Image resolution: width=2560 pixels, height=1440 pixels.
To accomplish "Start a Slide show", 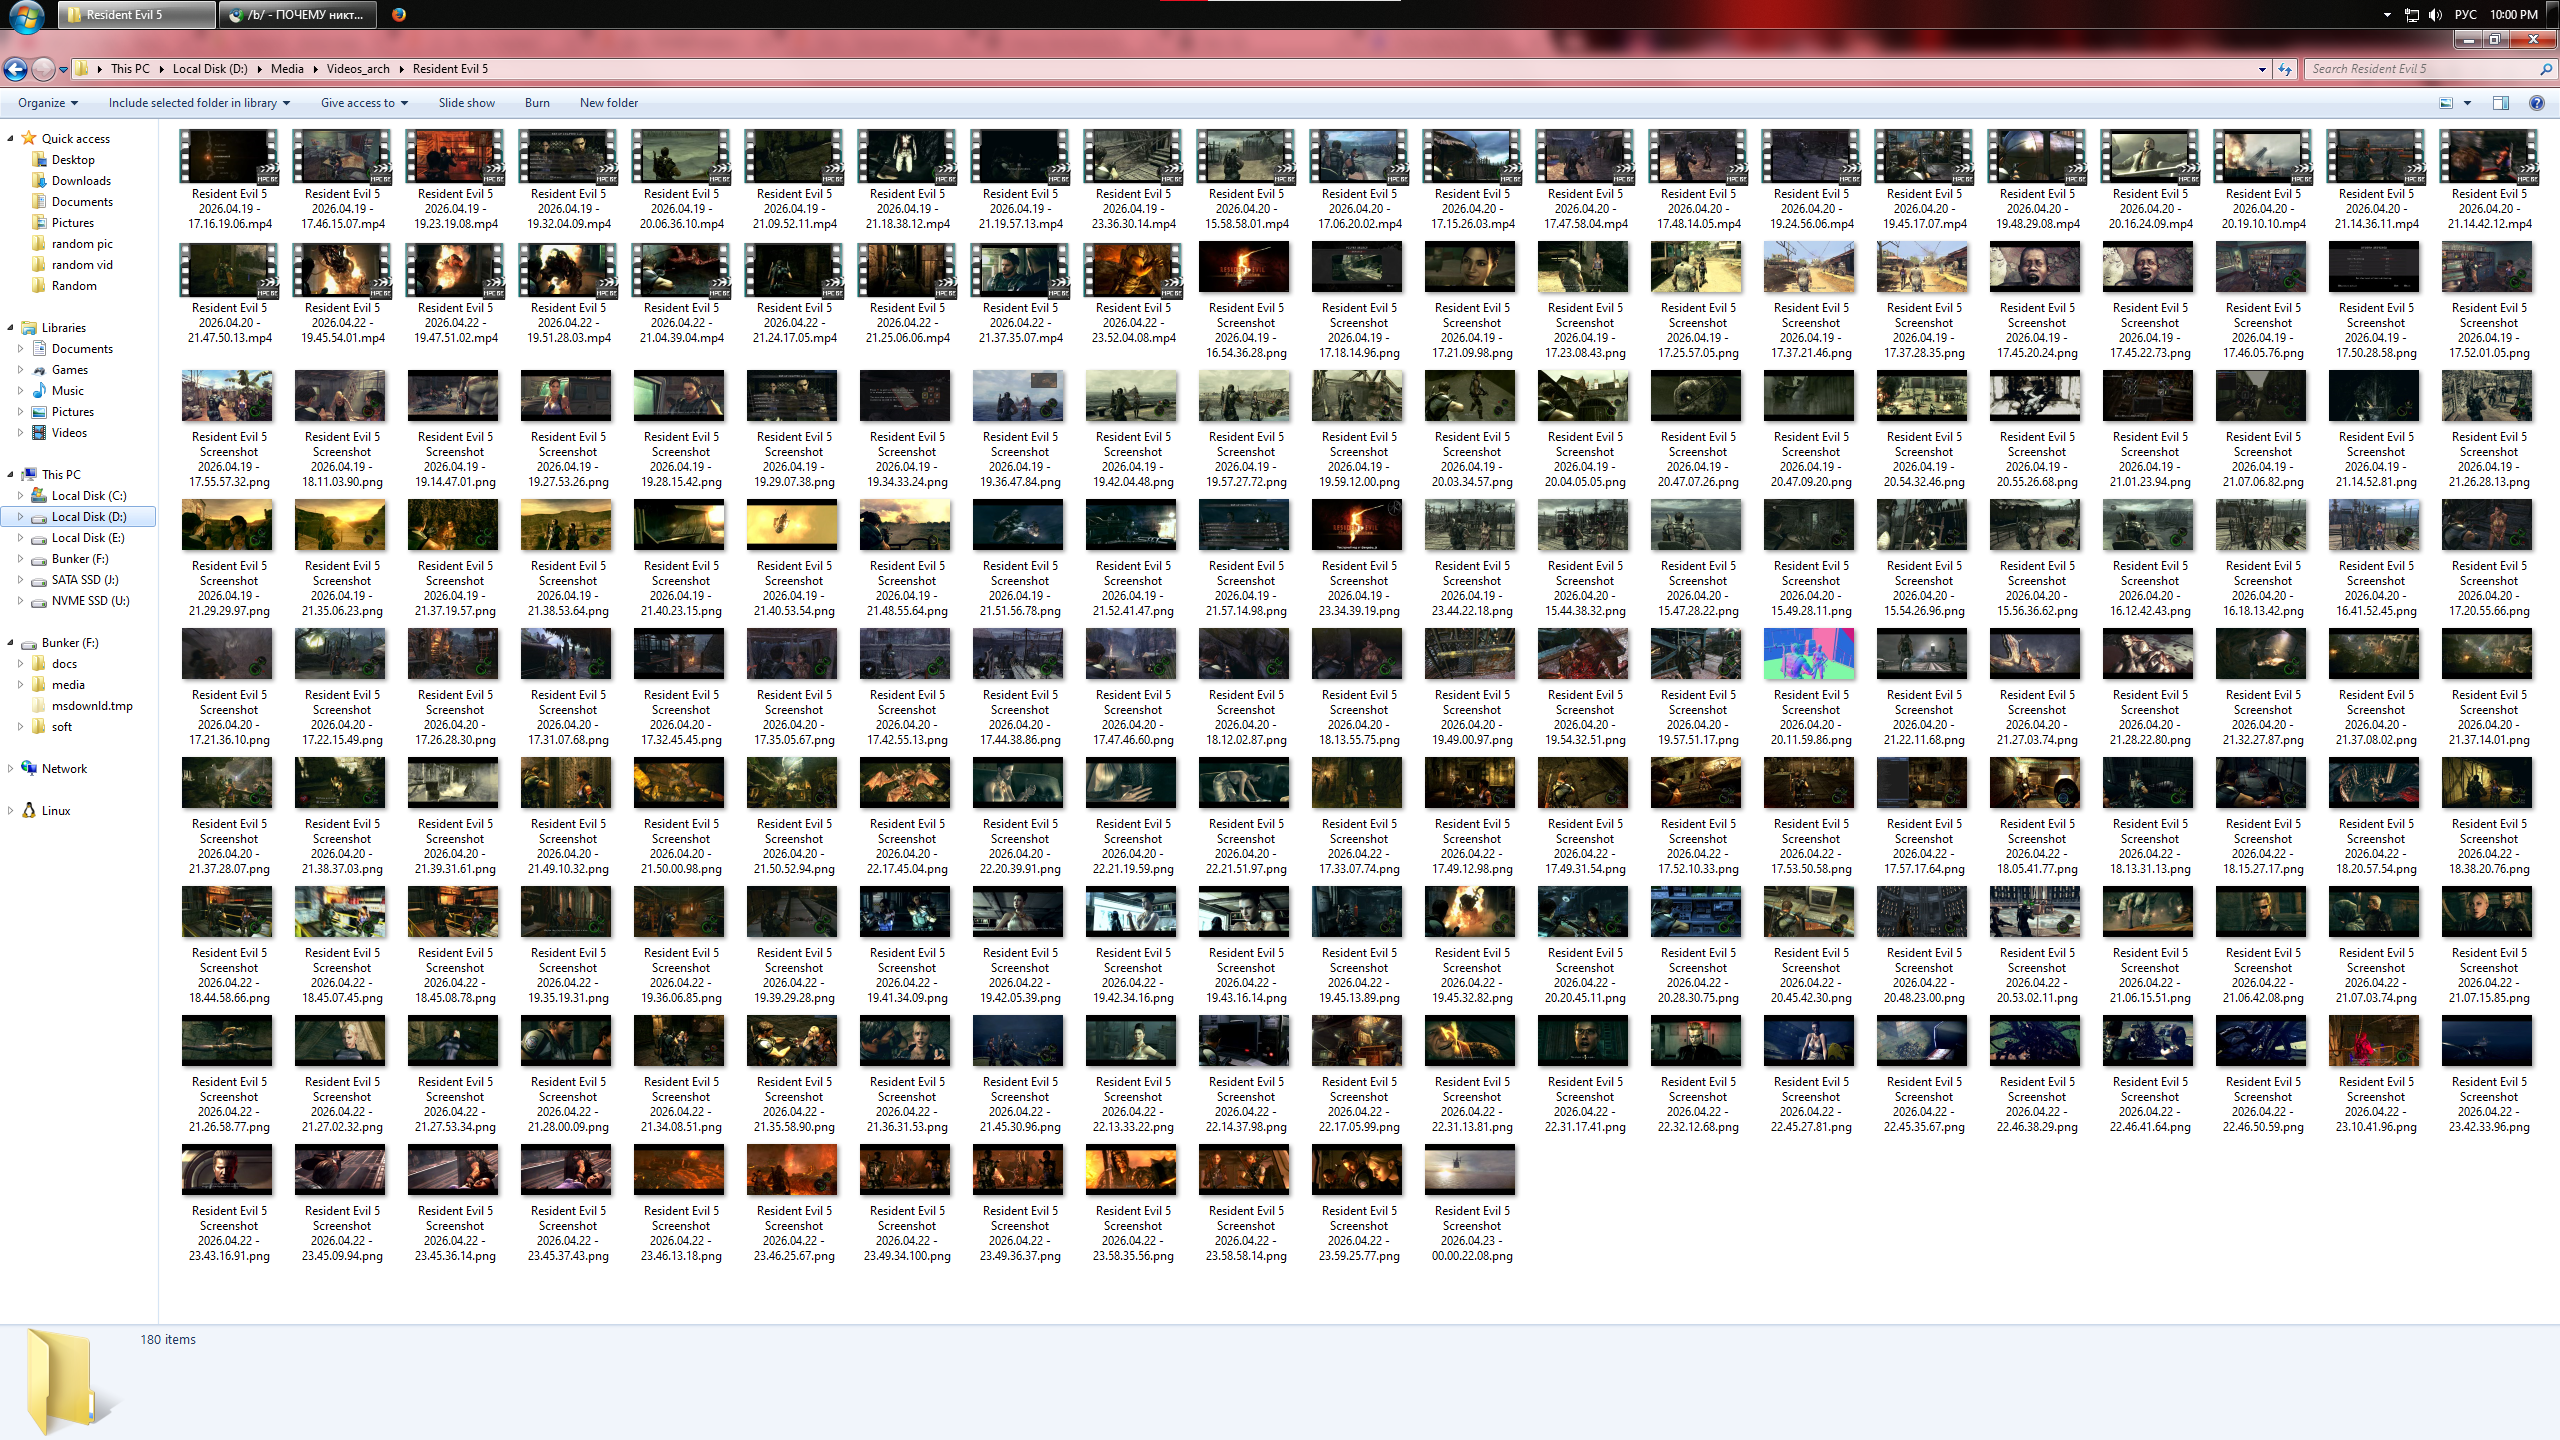I will pyautogui.click(x=466, y=103).
